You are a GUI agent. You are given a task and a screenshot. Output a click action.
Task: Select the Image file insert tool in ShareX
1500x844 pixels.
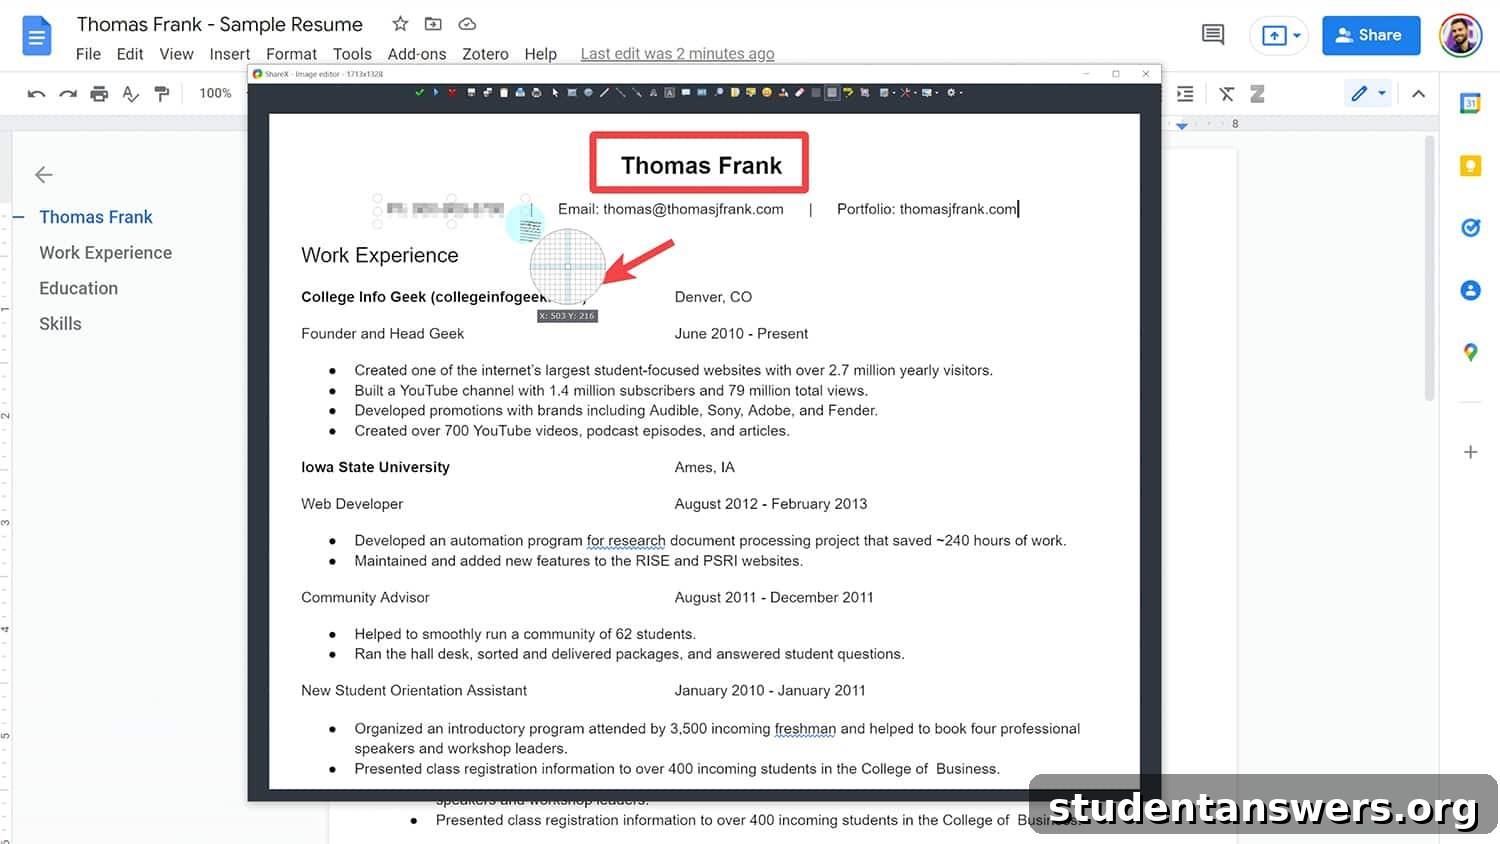click(735, 92)
